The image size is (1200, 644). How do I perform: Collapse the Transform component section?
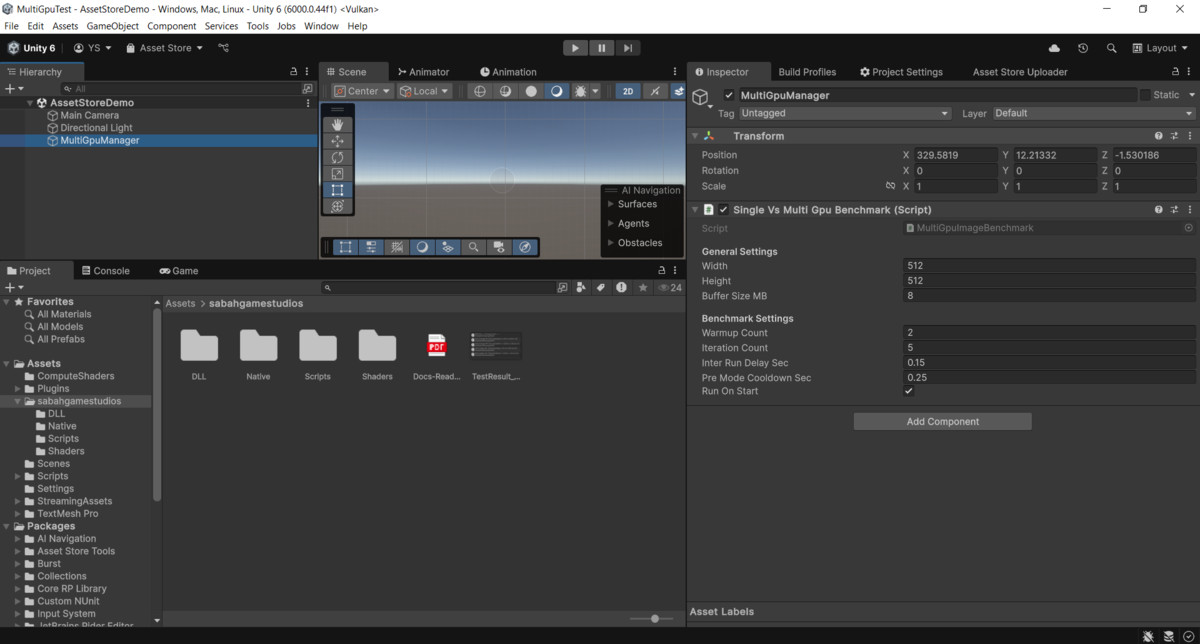[x=695, y=136]
